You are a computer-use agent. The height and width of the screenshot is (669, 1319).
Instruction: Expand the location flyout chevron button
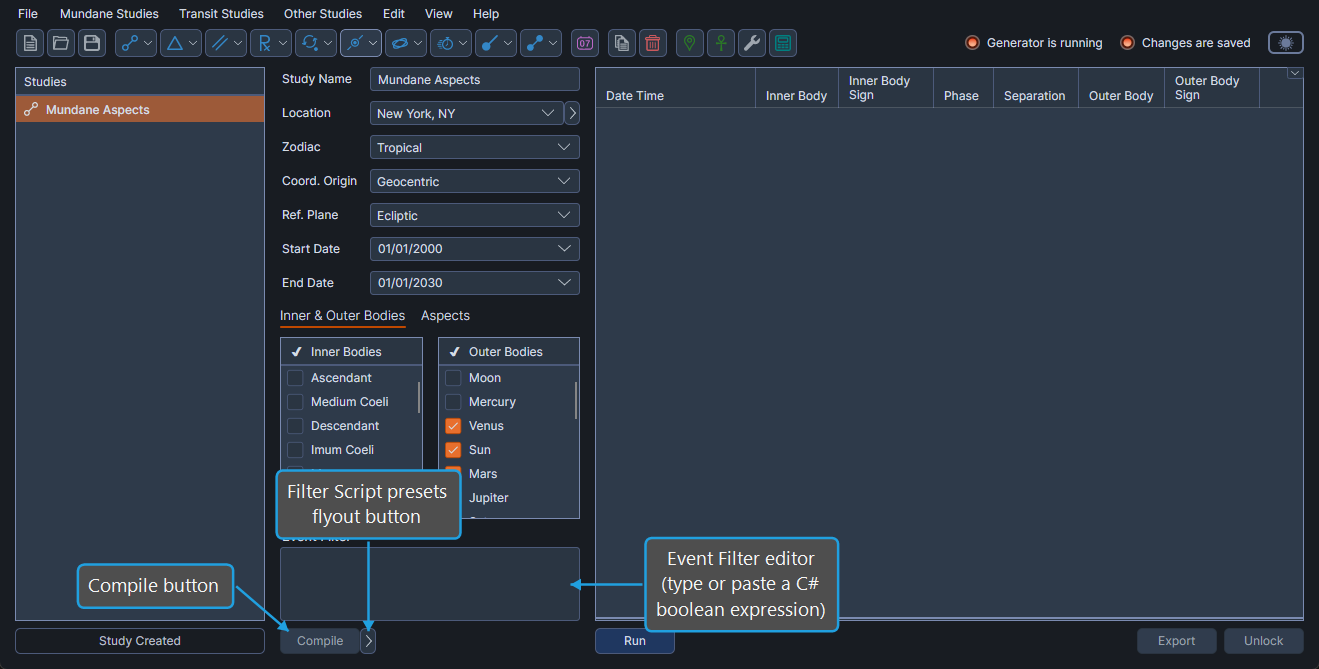[x=572, y=113]
